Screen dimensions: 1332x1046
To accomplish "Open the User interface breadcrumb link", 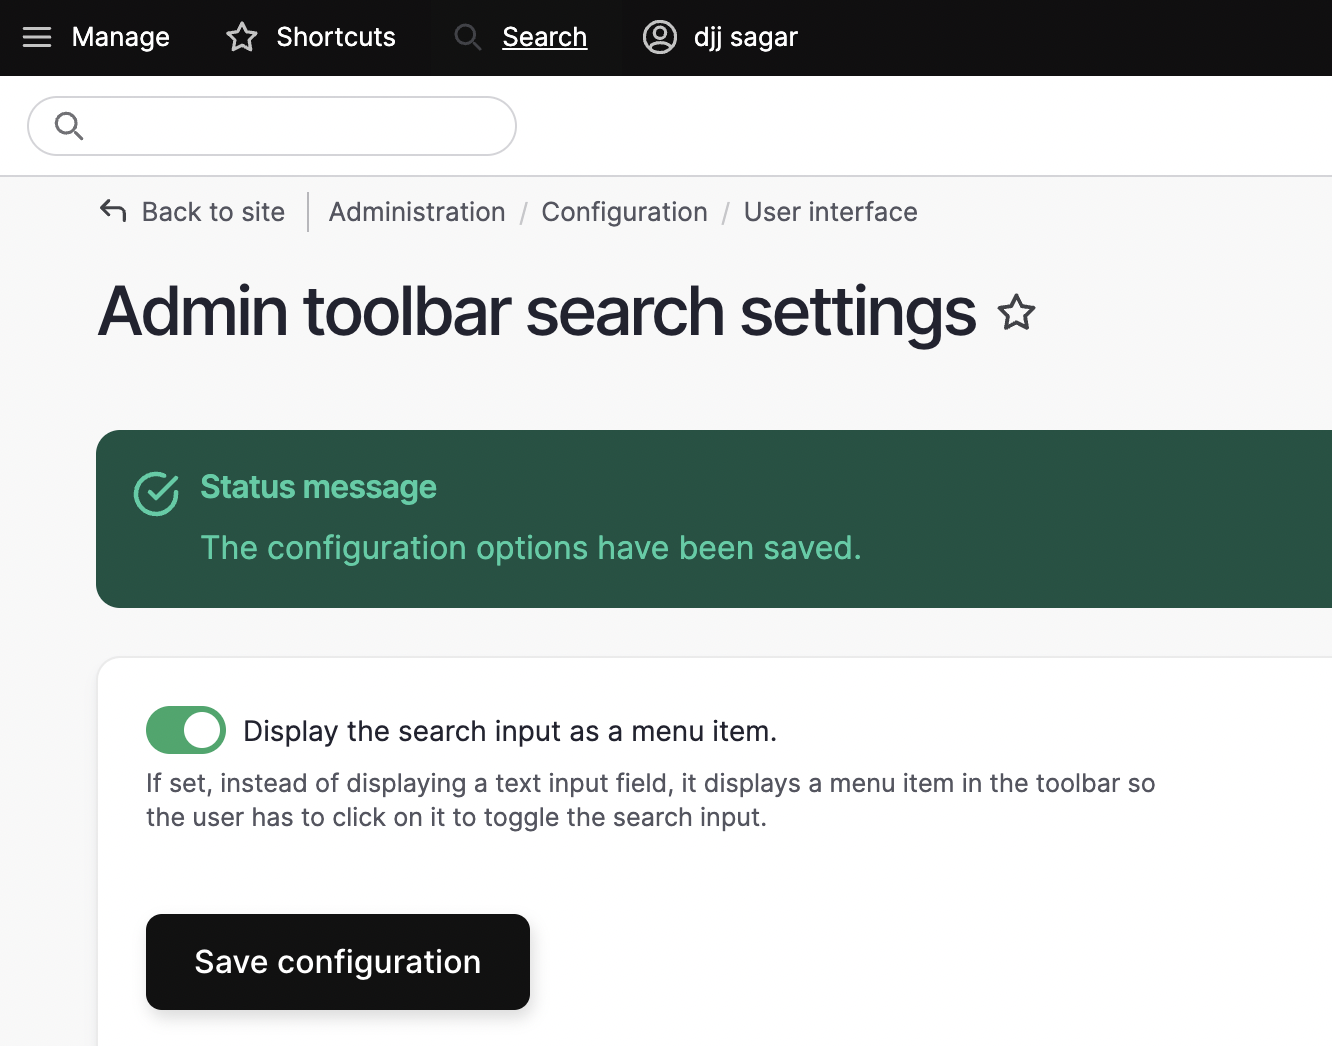I will [830, 211].
